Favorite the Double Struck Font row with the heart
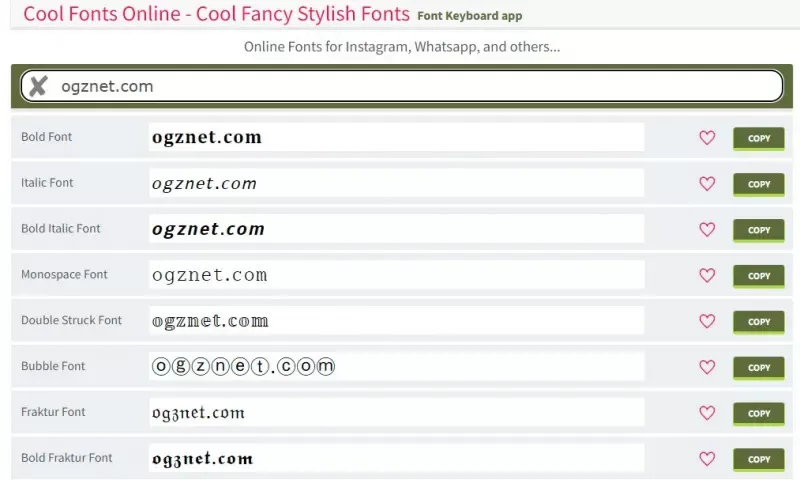The width and height of the screenshot is (800, 480). [x=707, y=321]
